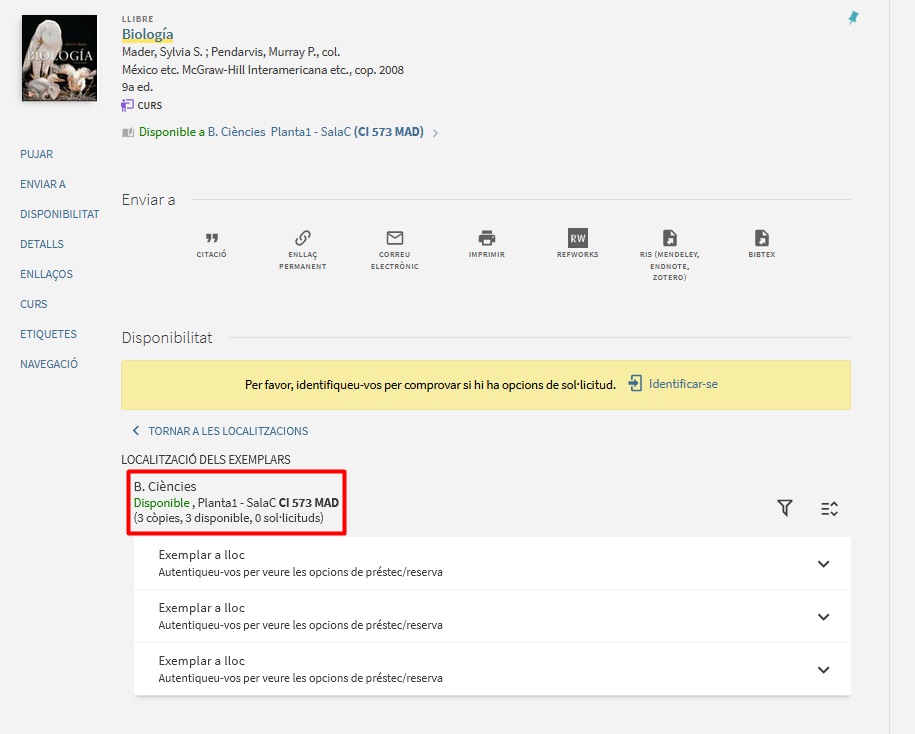This screenshot has height=734, width=915.
Task: Open the filter exemplars funnel icon
Action: pyautogui.click(x=785, y=509)
